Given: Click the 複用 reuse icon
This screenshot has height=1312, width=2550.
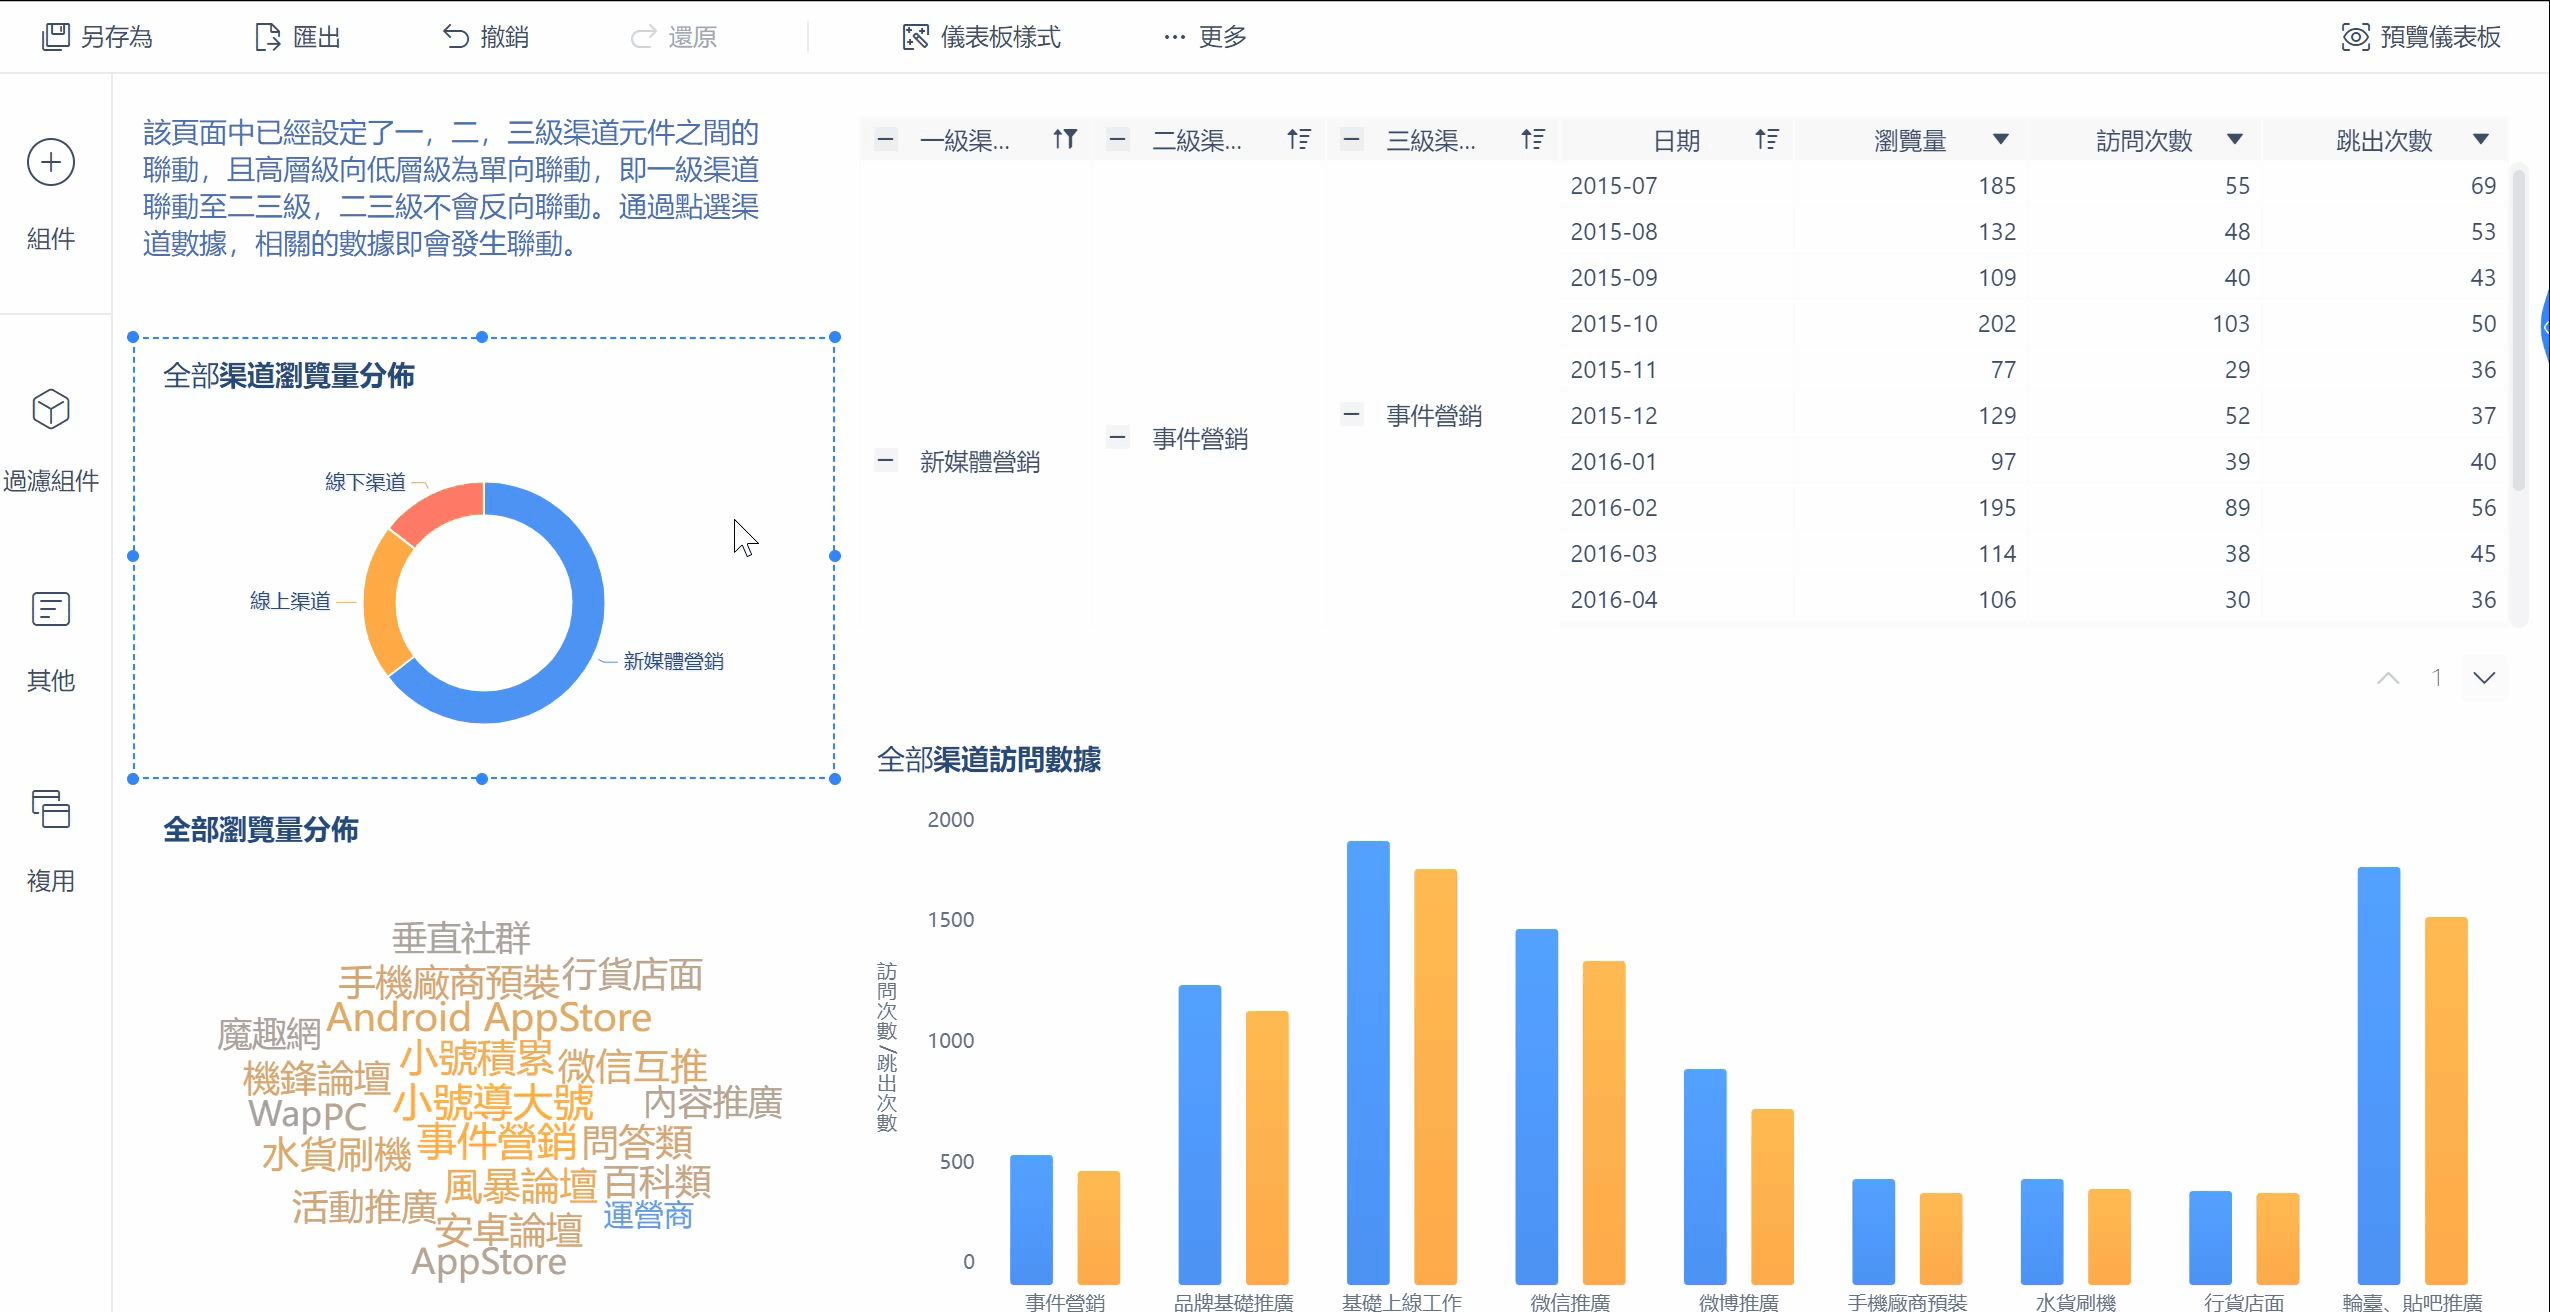Looking at the screenshot, I should click(x=50, y=808).
